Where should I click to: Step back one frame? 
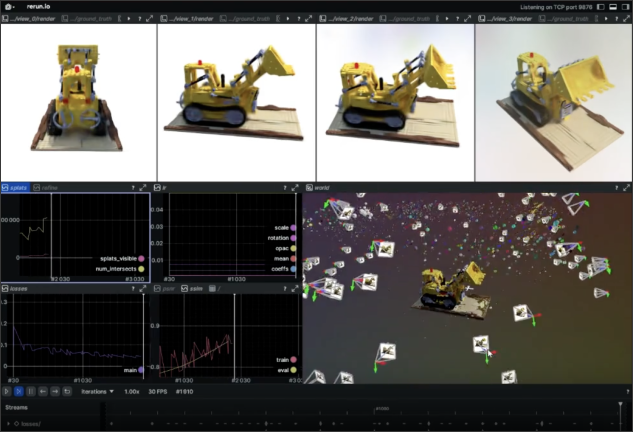(x=43, y=391)
